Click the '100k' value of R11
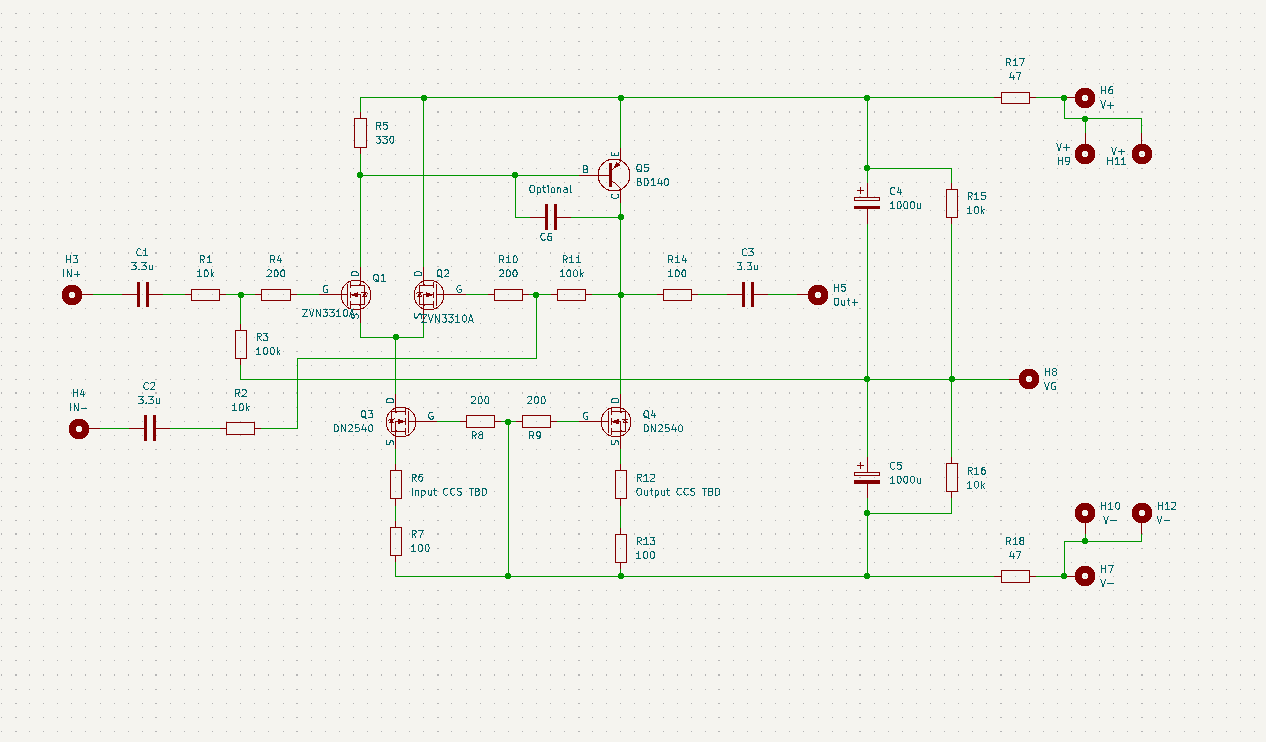The height and width of the screenshot is (742, 1266). (572, 273)
